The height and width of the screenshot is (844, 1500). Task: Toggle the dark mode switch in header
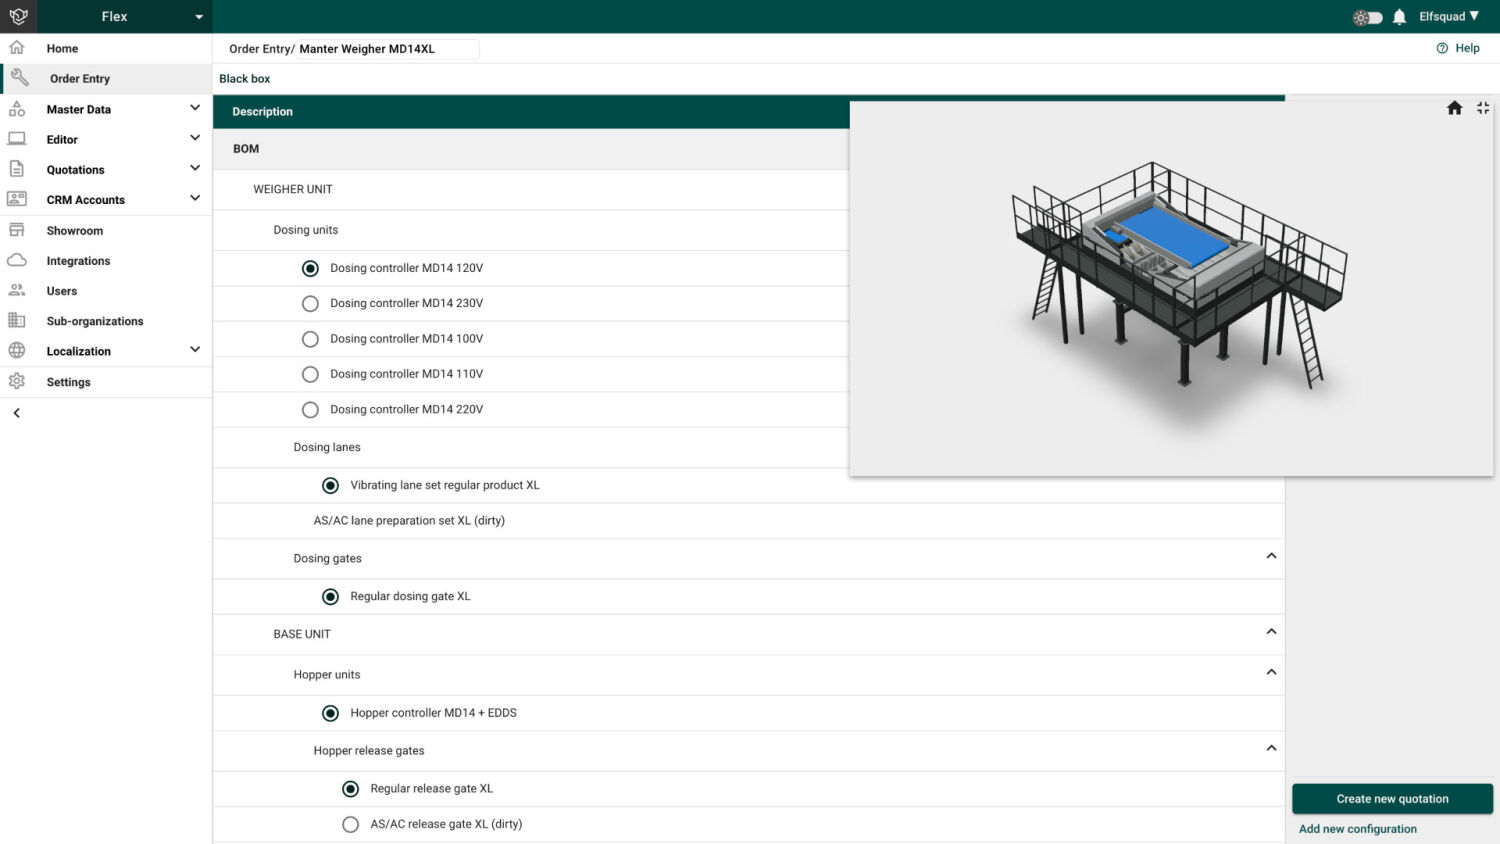coord(1367,17)
